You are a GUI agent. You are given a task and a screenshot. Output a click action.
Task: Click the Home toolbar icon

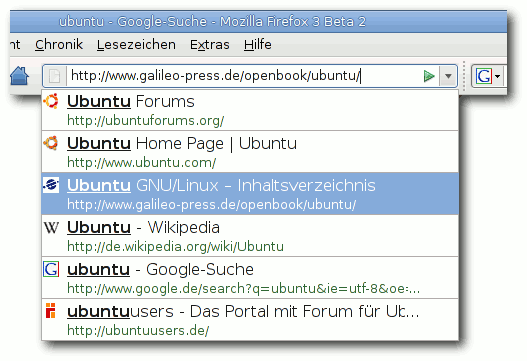[x=19, y=76]
